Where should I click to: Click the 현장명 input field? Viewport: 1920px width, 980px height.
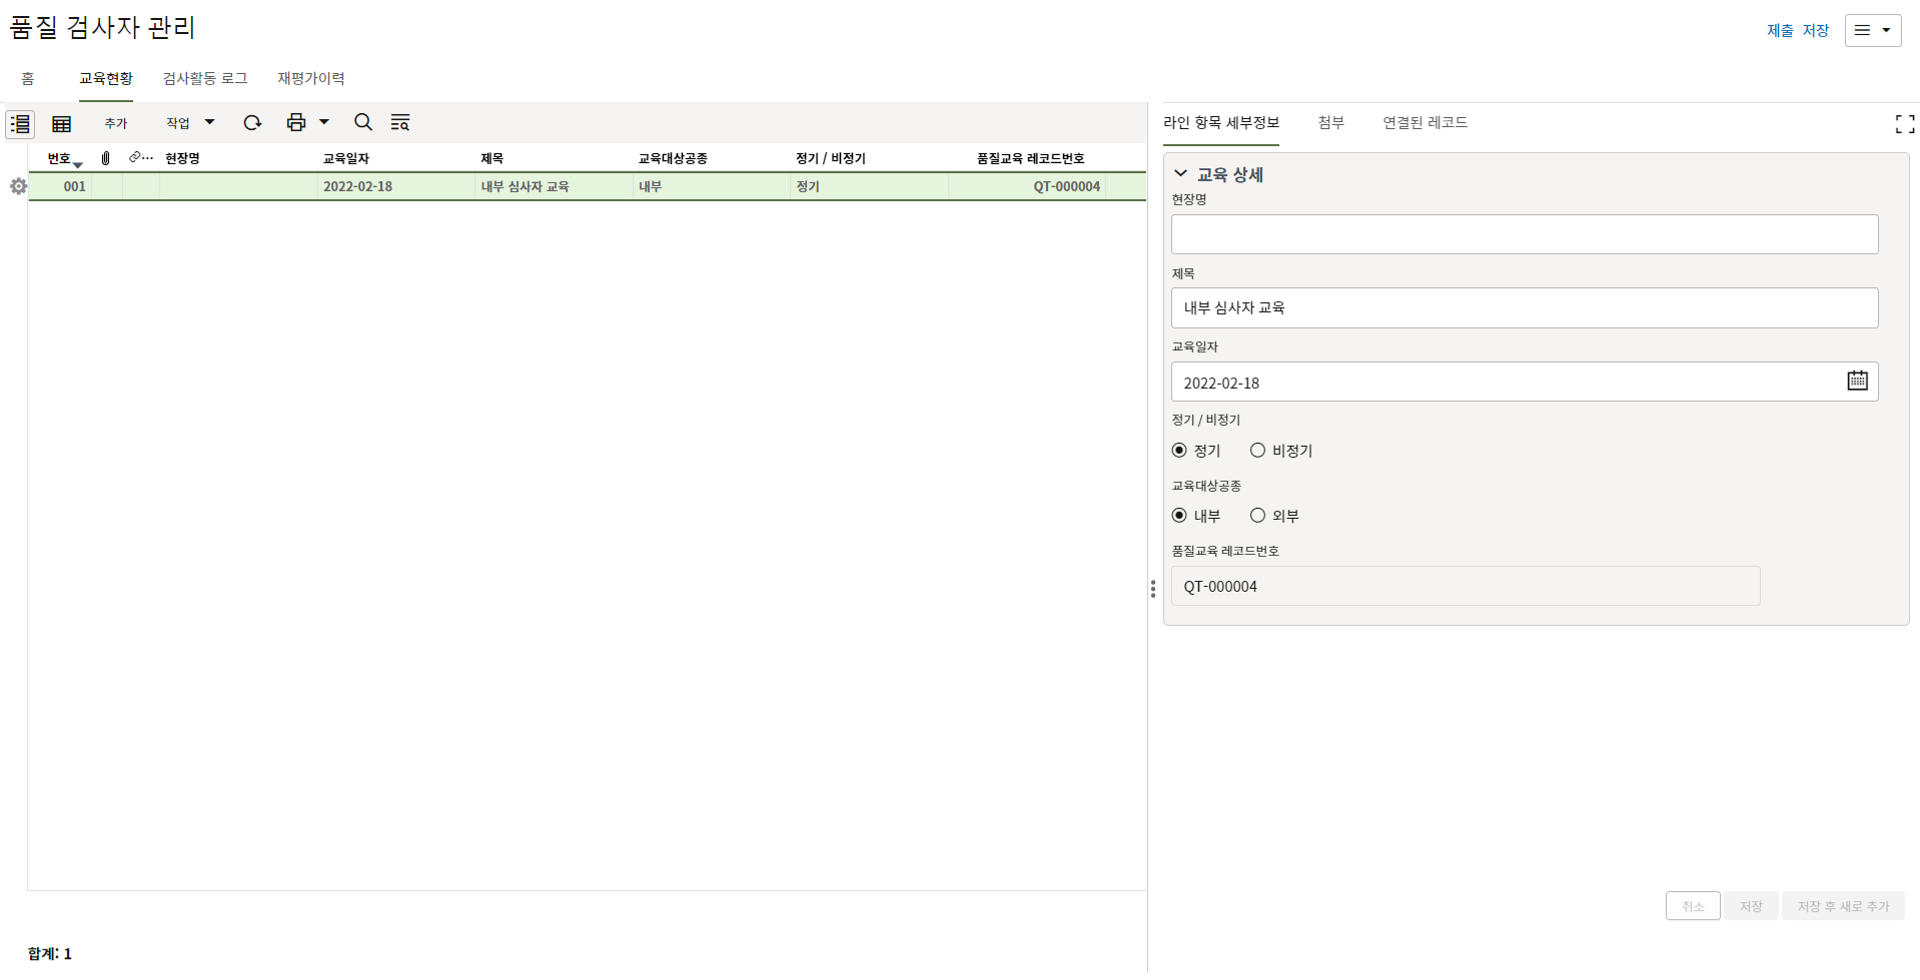(x=1523, y=234)
